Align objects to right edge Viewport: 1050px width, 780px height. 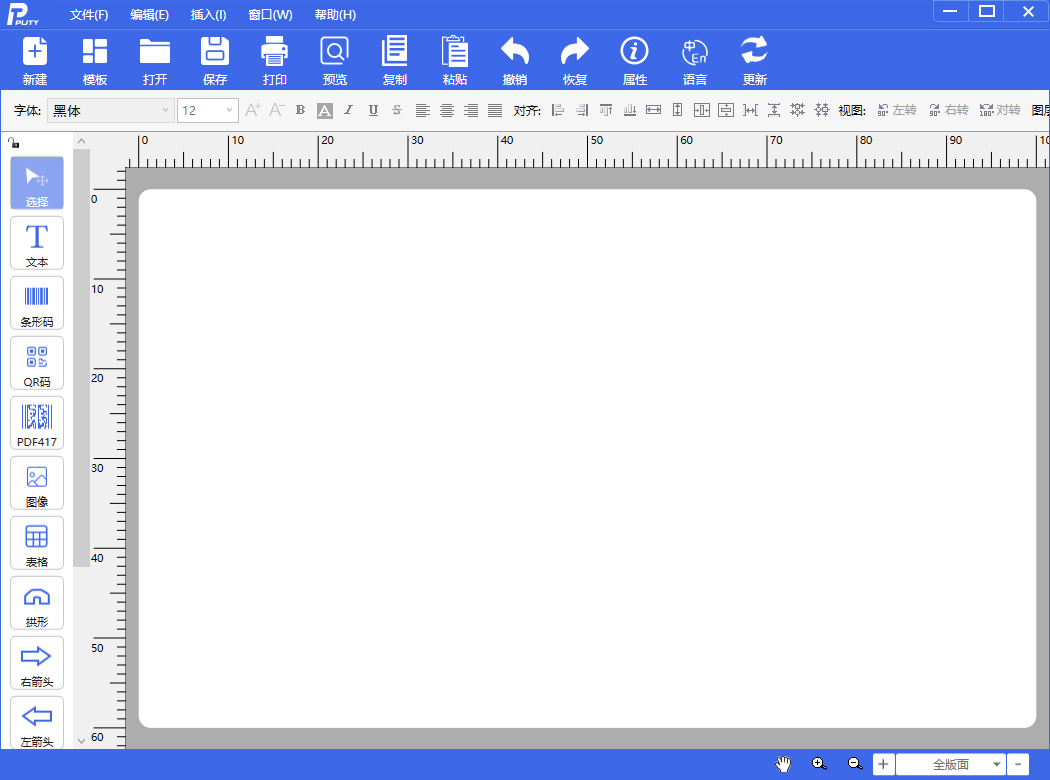pos(582,110)
